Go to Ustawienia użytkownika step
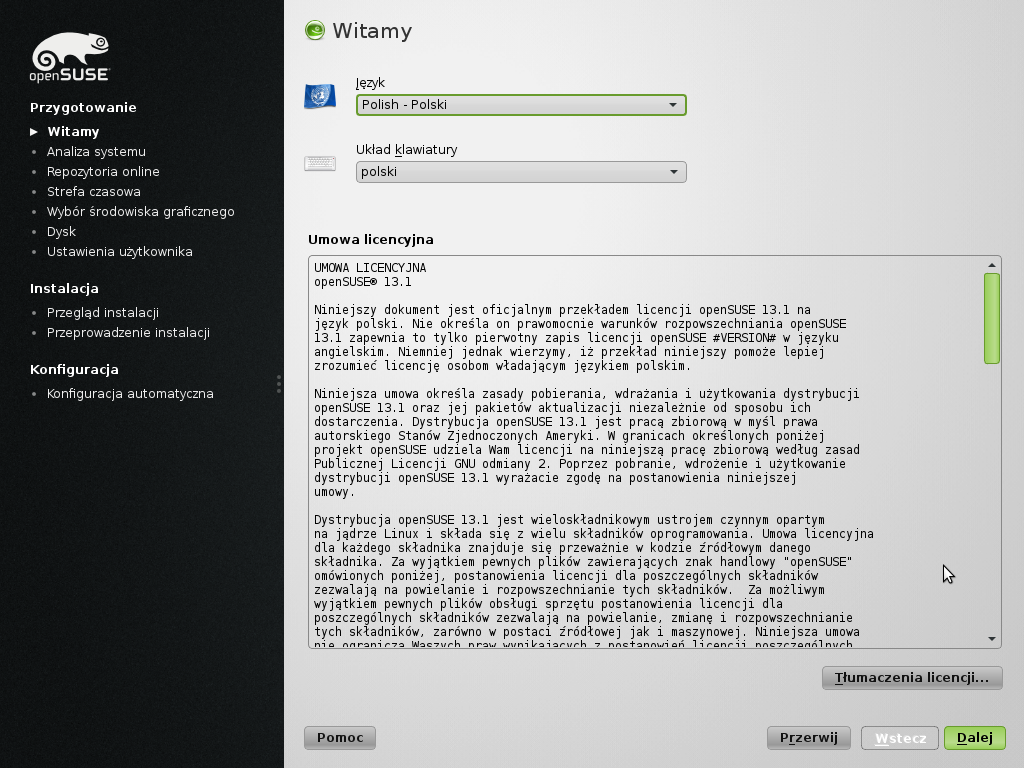The height and width of the screenshot is (768, 1024). 119,252
